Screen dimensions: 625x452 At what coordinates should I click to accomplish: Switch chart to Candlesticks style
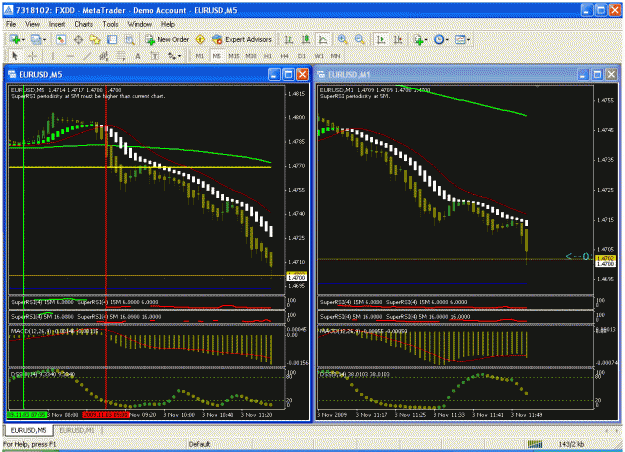point(306,39)
